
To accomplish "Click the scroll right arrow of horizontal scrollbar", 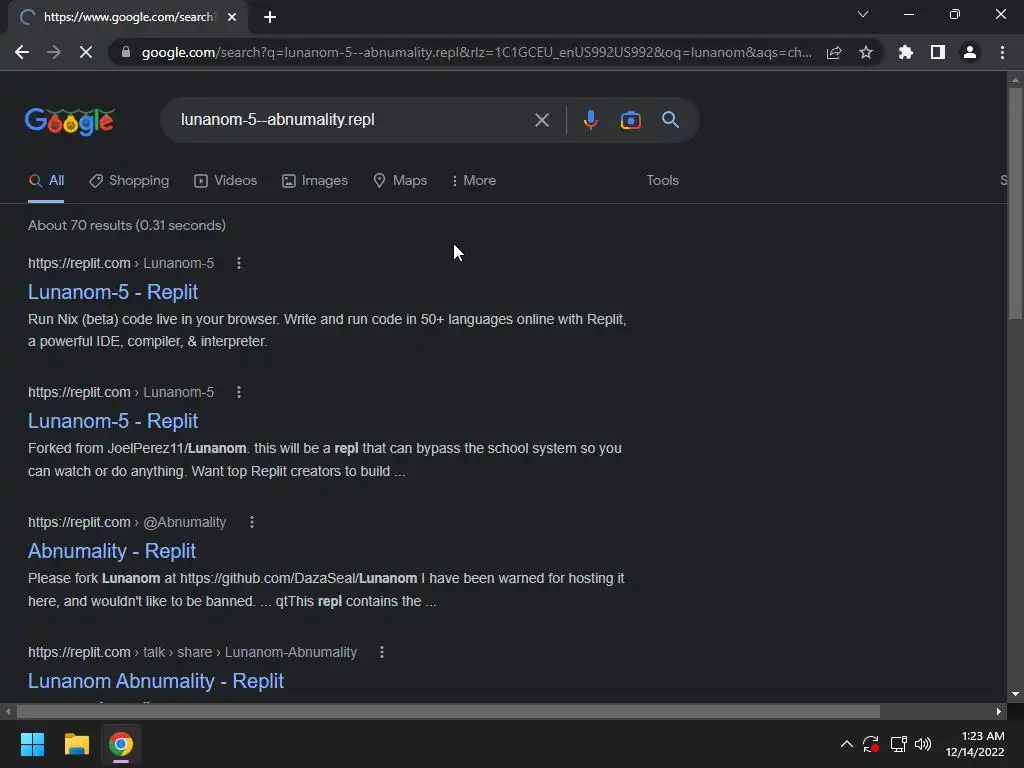I will pyautogui.click(x=999, y=712).
